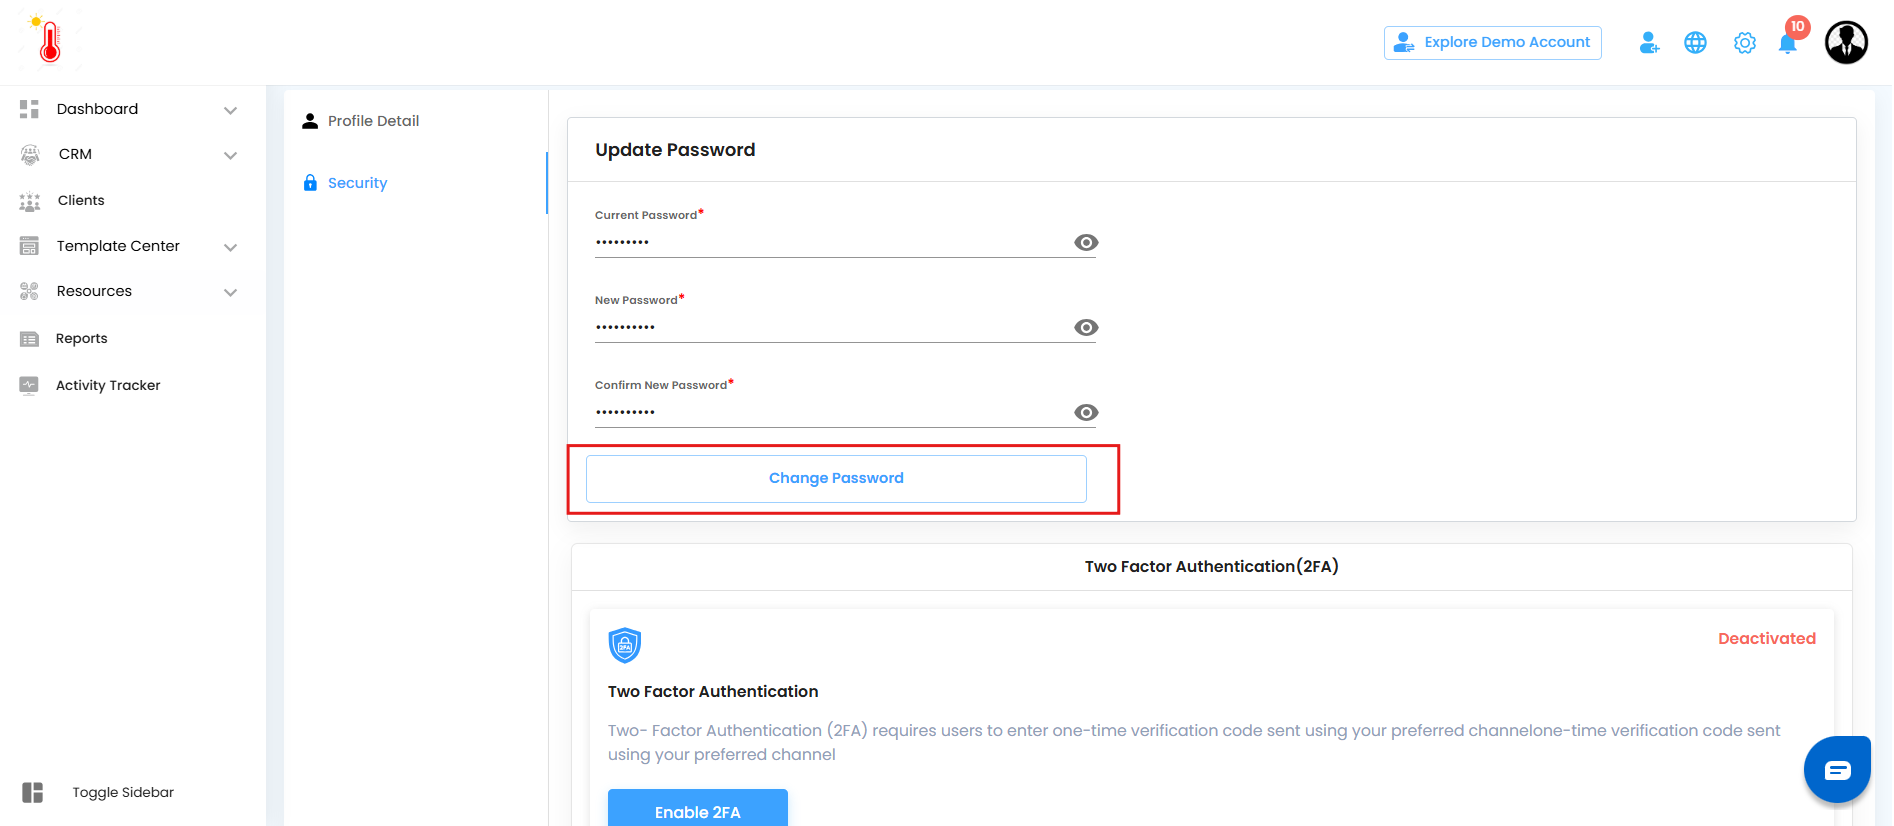This screenshot has width=1894, height=826.
Task: Reveal the New Password text
Action: [1086, 328]
